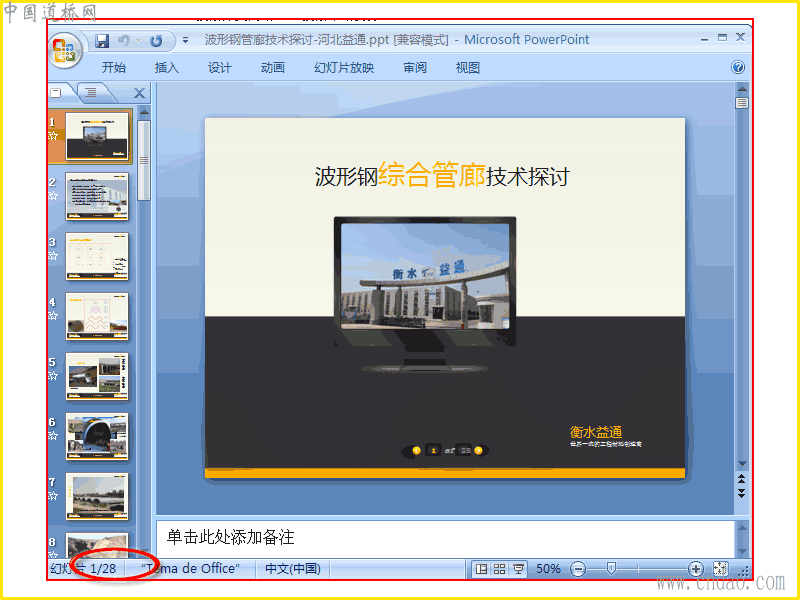Open the Office button menu
Image resolution: width=800 pixels, height=600 pixels.
tap(65, 50)
